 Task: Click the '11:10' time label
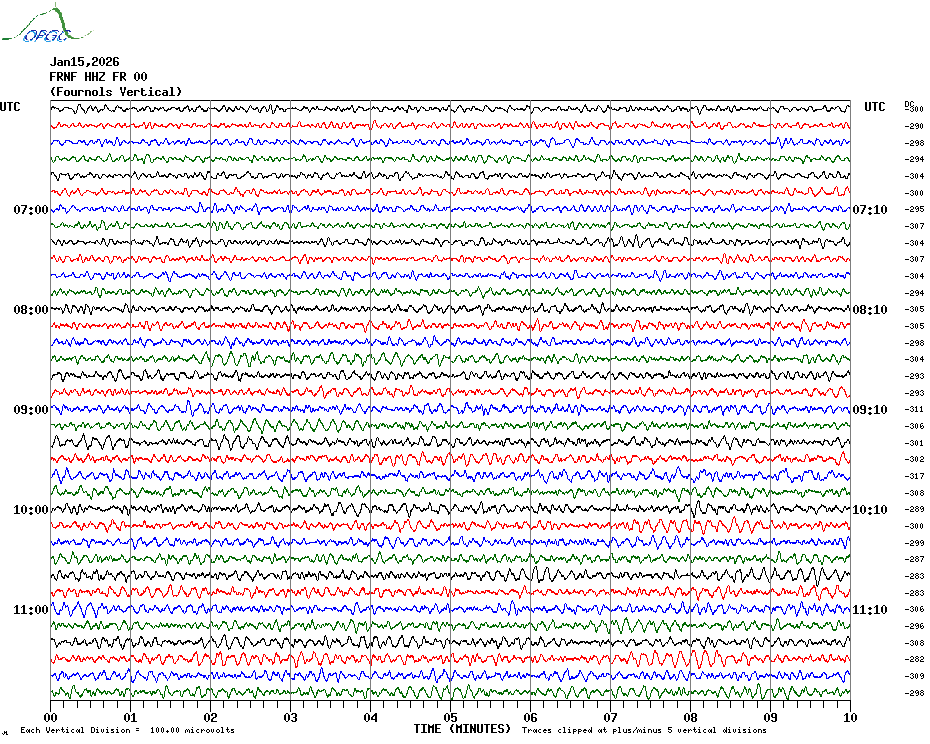pyautogui.click(x=870, y=610)
